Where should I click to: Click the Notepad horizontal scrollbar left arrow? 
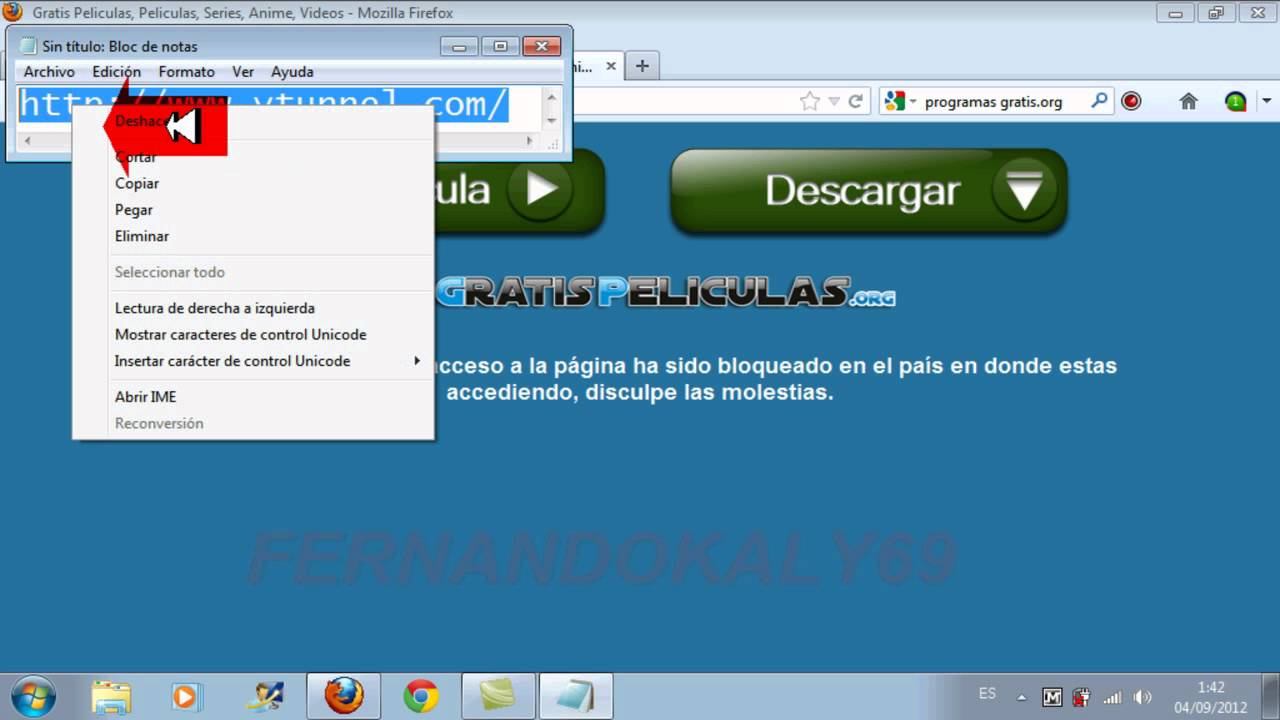[27, 142]
